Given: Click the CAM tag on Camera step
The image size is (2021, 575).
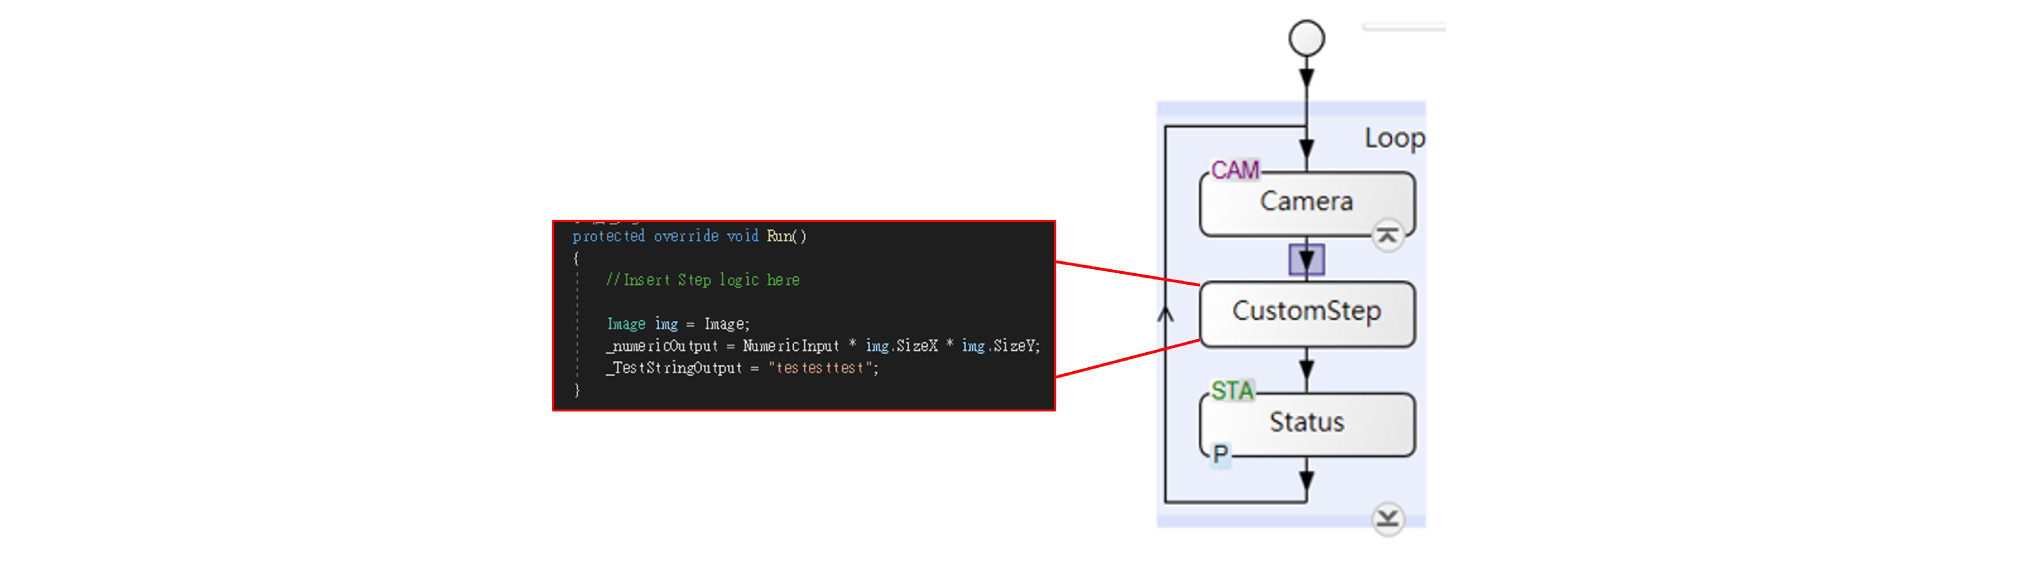Looking at the screenshot, I should [1235, 170].
